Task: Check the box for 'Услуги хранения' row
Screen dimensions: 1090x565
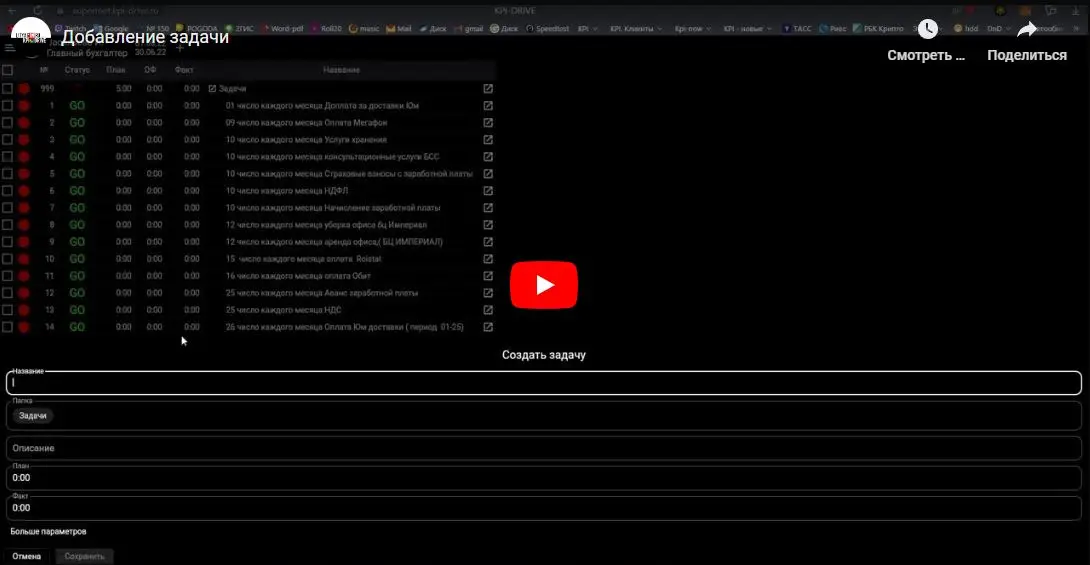Action: pyautogui.click(x=8, y=140)
